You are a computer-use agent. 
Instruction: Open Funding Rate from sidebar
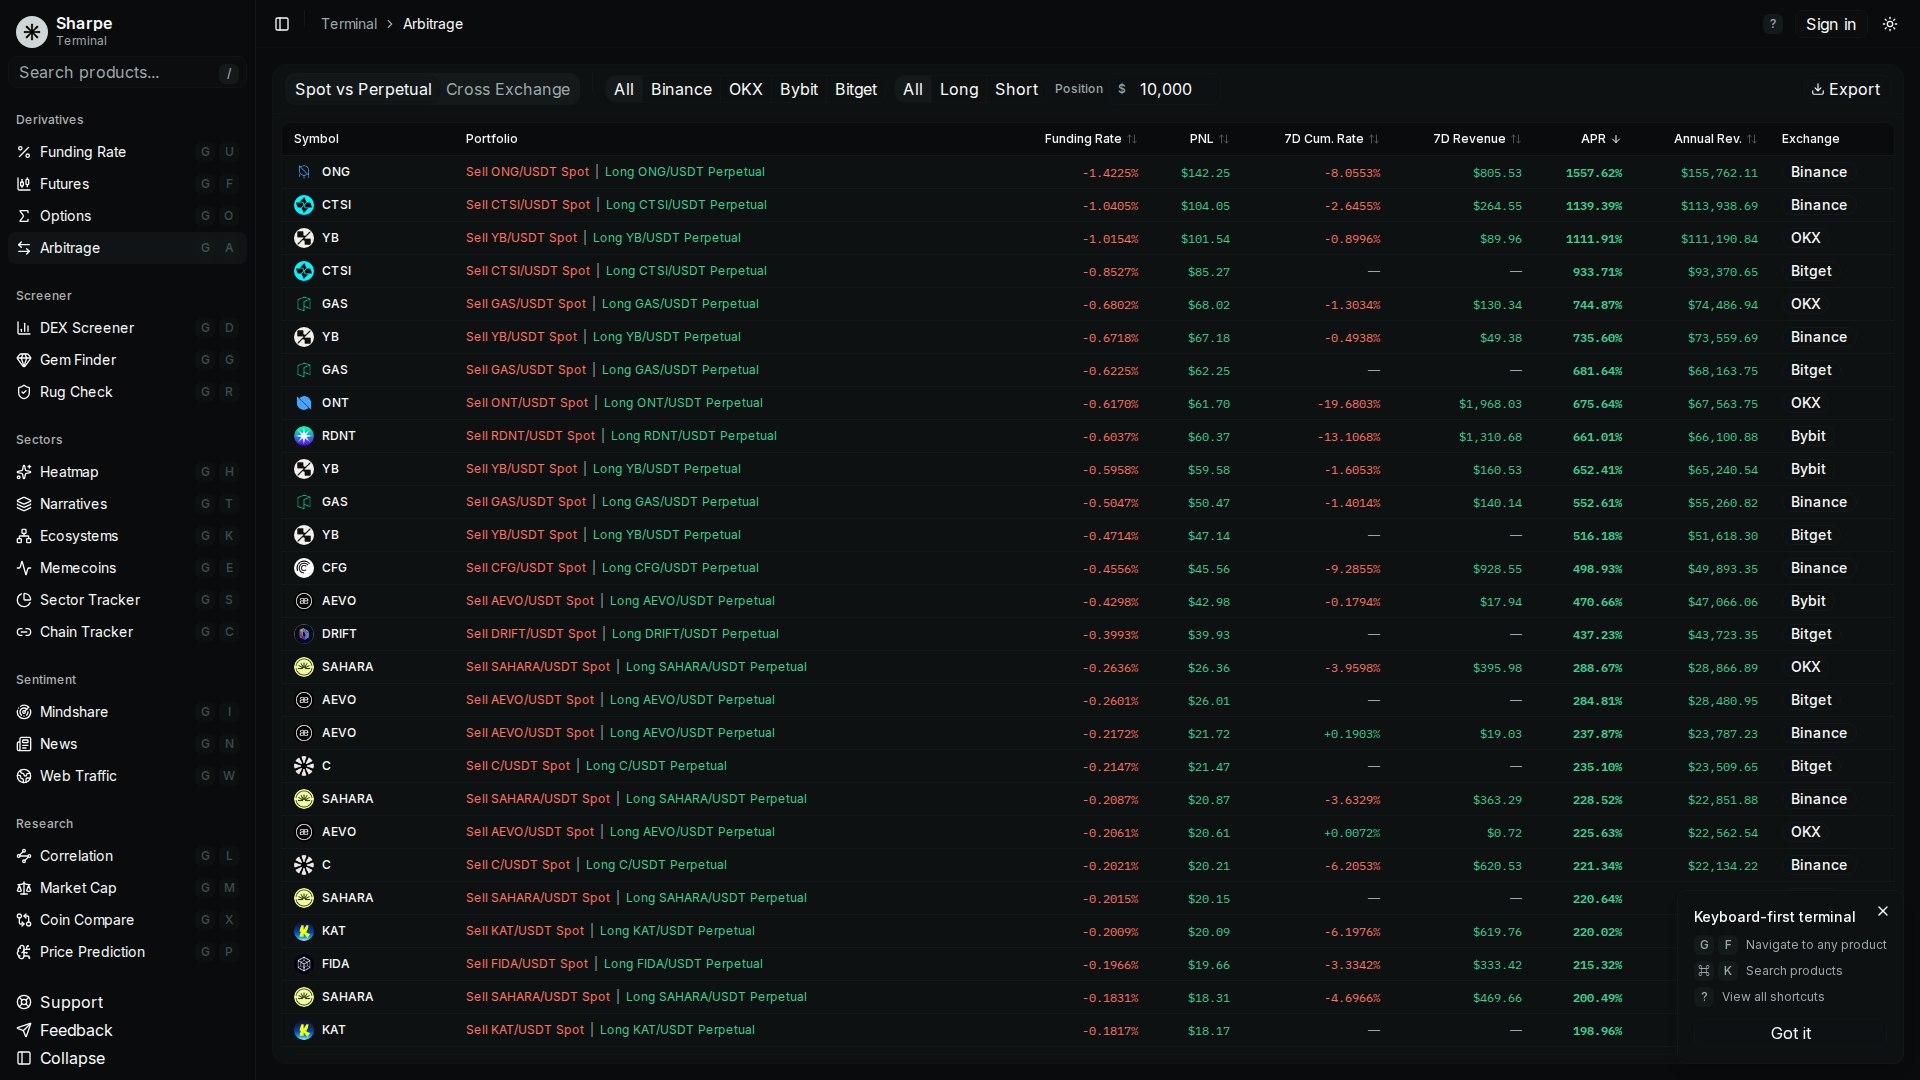(83, 152)
